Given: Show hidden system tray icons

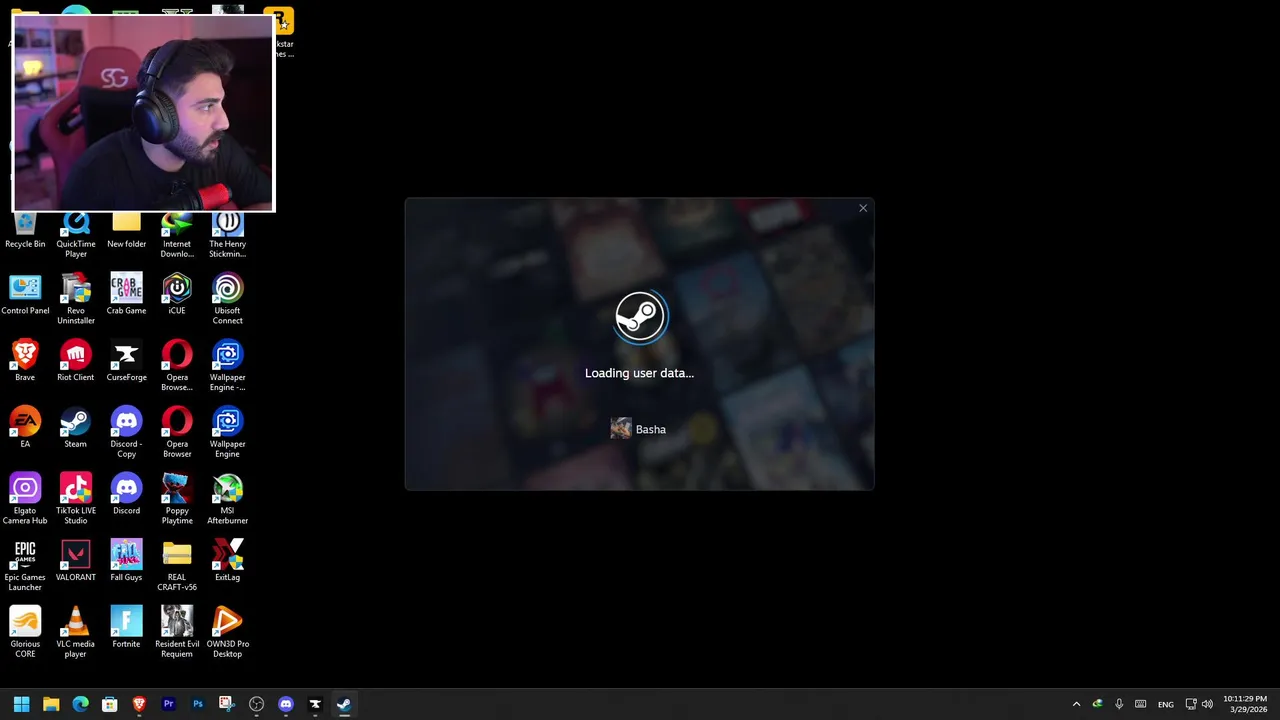Looking at the screenshot, I should (1076, 704).
